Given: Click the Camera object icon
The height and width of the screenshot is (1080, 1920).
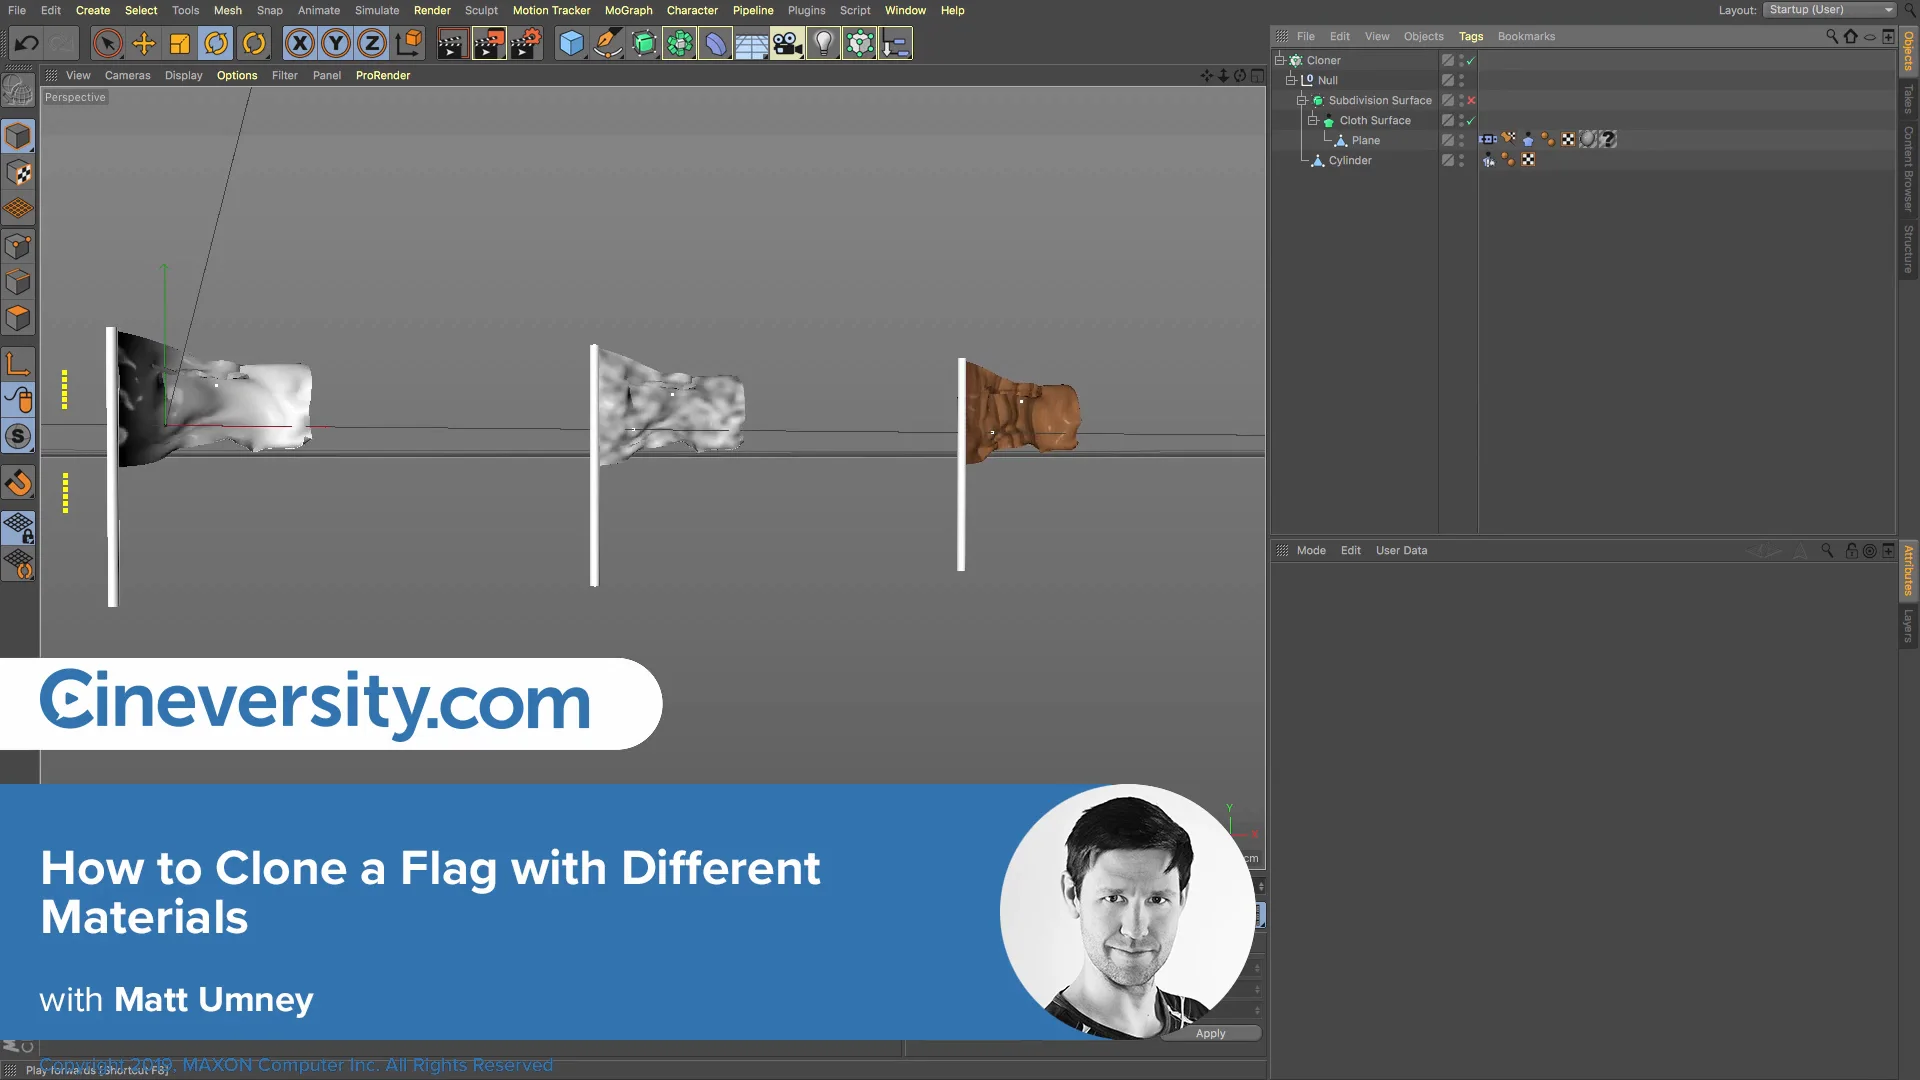Looking at the screenshot, I should [787, 43].
